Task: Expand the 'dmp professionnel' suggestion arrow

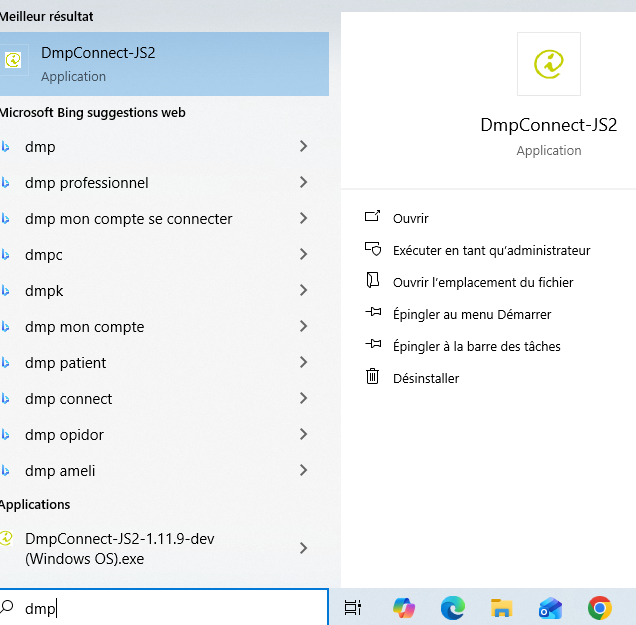Action: [x=303, y=183]
